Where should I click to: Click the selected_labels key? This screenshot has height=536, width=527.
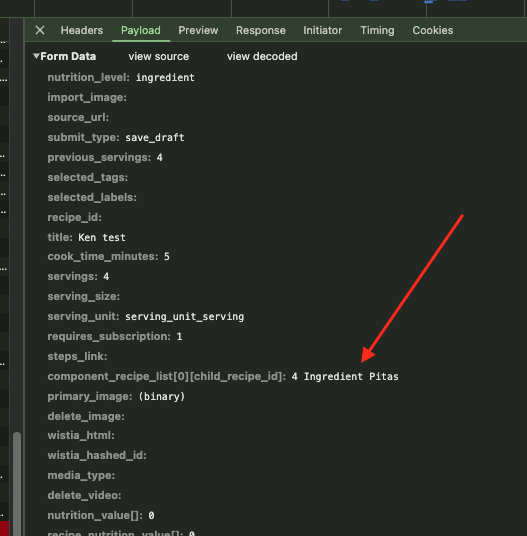pos(92,197)
